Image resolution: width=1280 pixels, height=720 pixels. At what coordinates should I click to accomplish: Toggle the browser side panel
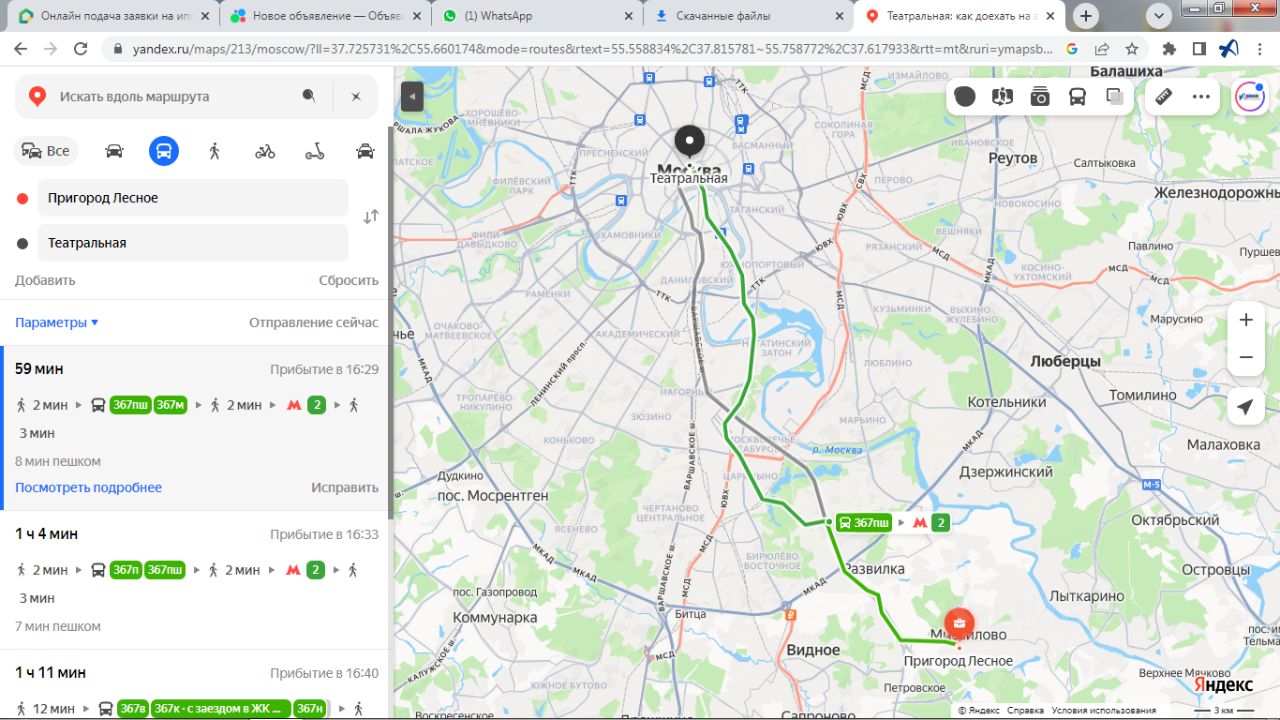1199,48
